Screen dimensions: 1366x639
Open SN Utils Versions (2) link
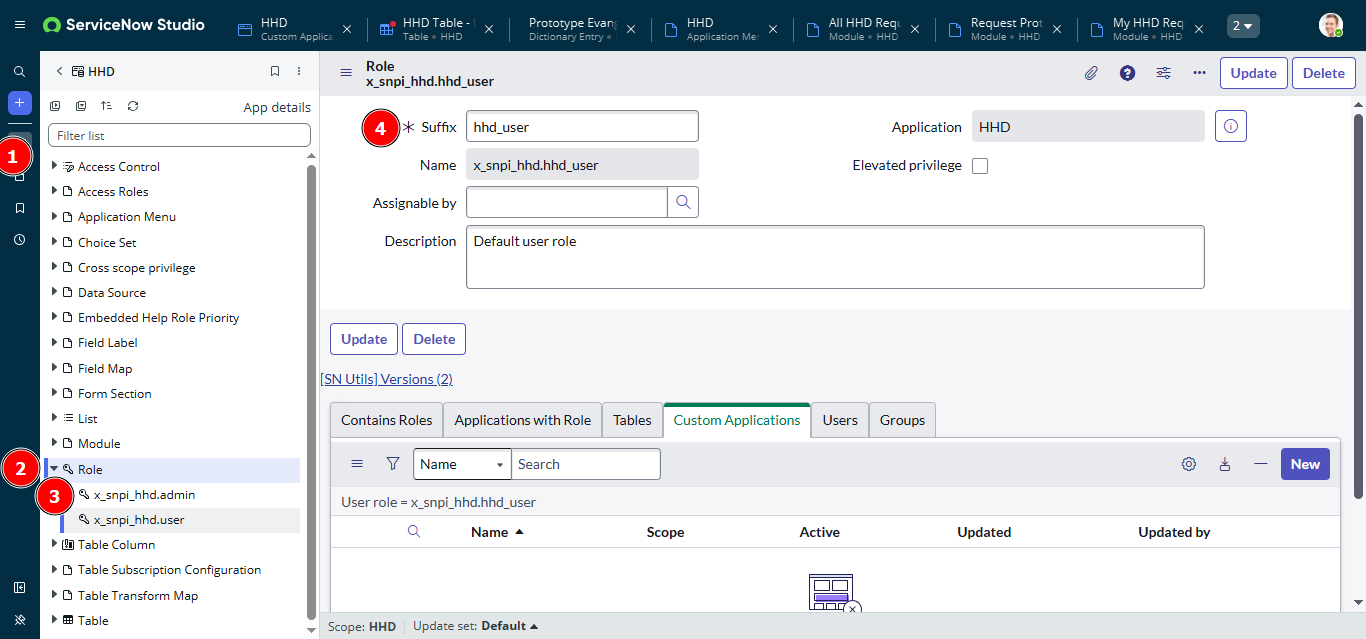(x=386, y=379)
